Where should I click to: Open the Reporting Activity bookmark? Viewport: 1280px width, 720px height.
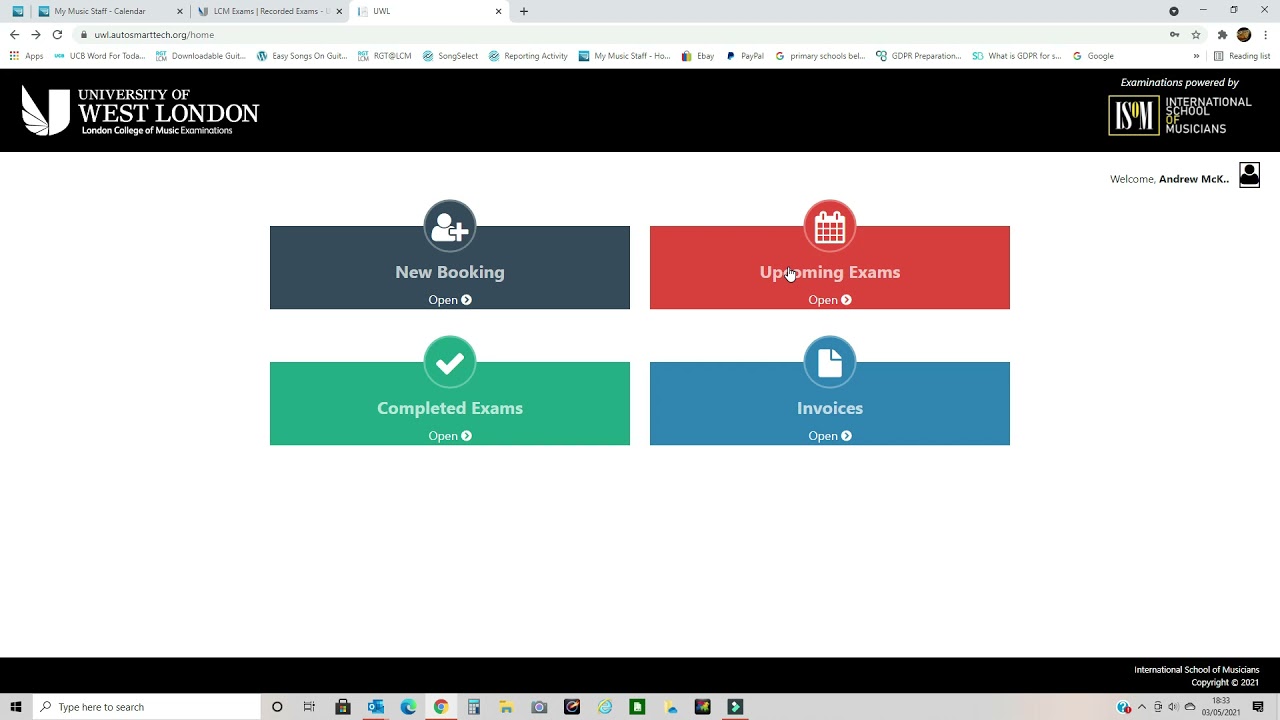point(528,56)
